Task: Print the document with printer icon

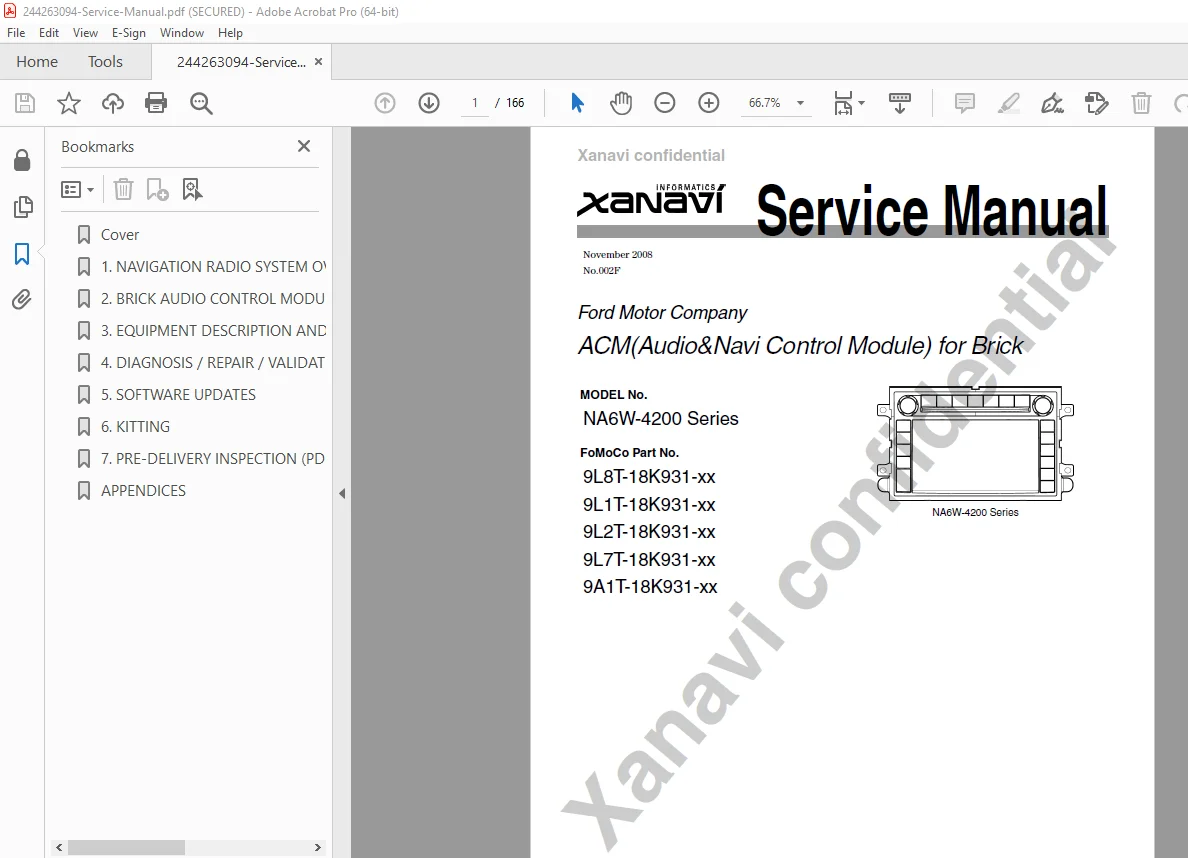Action: tap(156, 103)
